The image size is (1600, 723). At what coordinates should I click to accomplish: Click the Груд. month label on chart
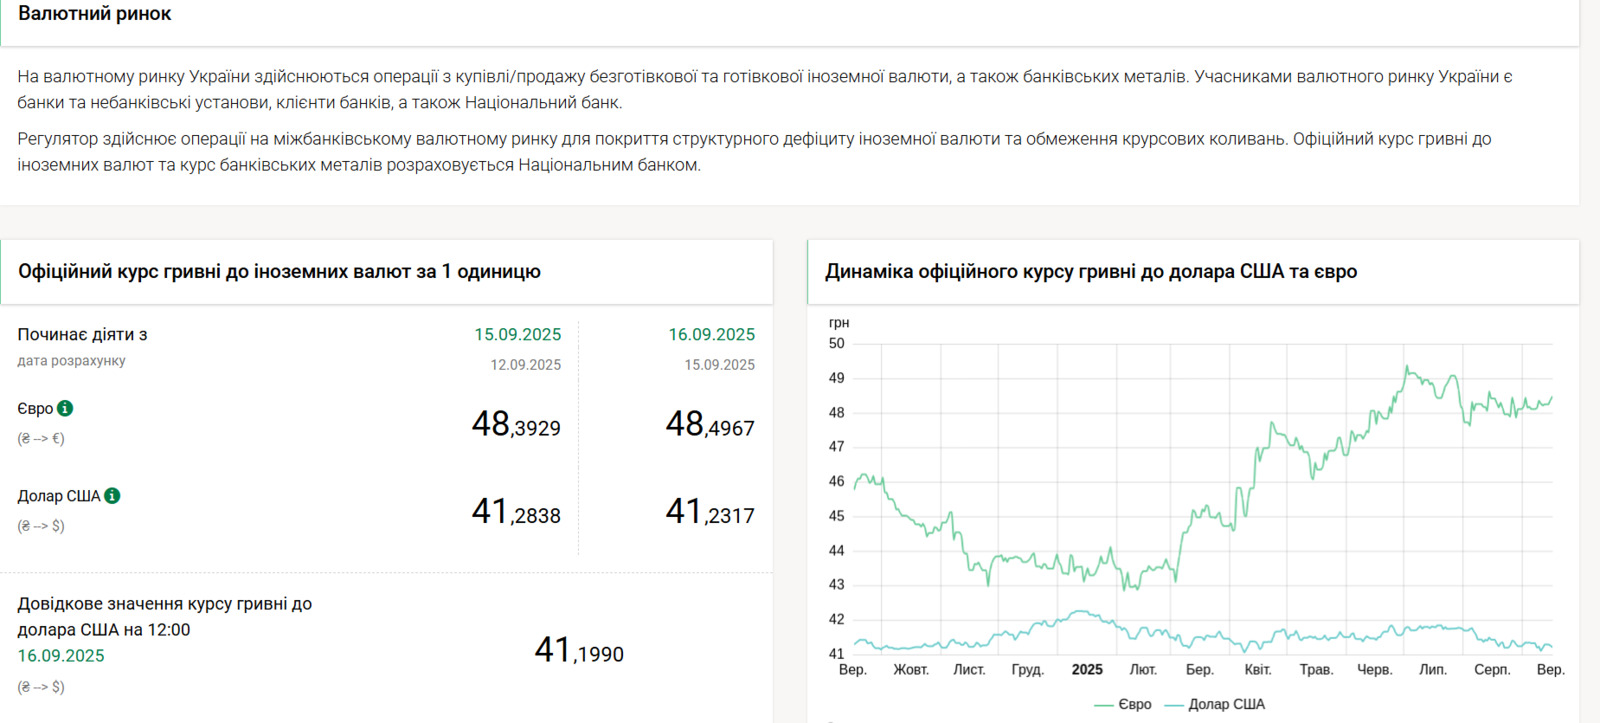pos(1027,670)
